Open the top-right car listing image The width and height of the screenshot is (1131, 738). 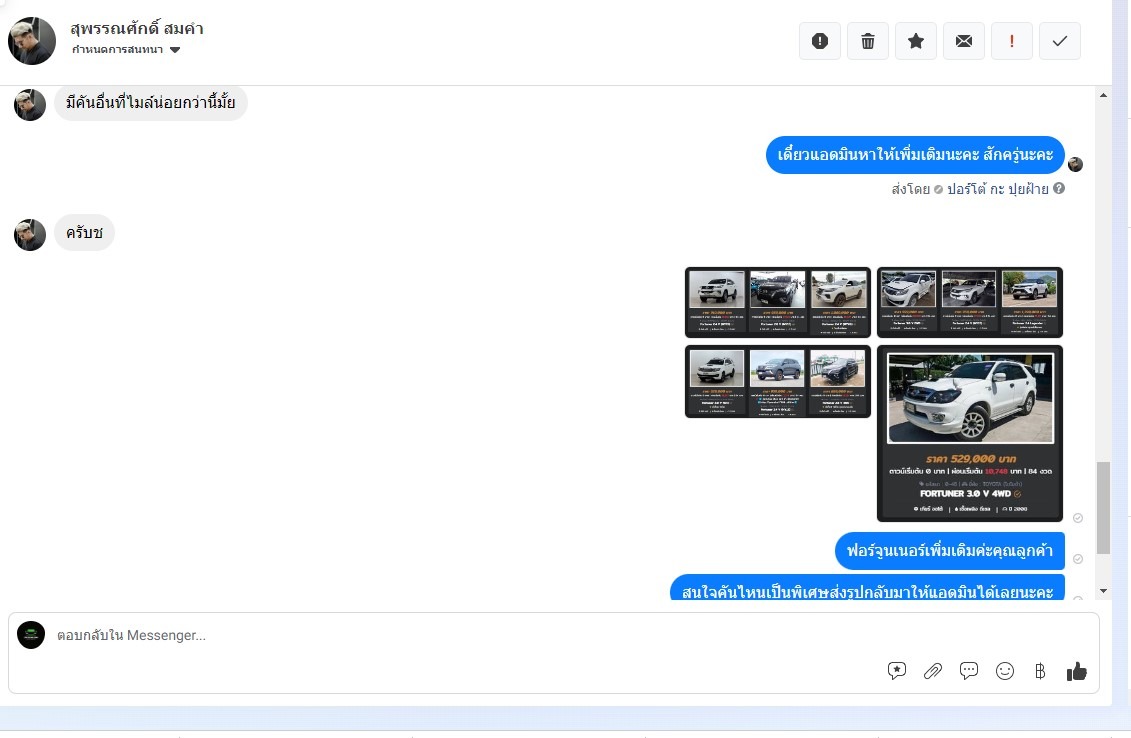pyautogui.click(x=969, y=302)
